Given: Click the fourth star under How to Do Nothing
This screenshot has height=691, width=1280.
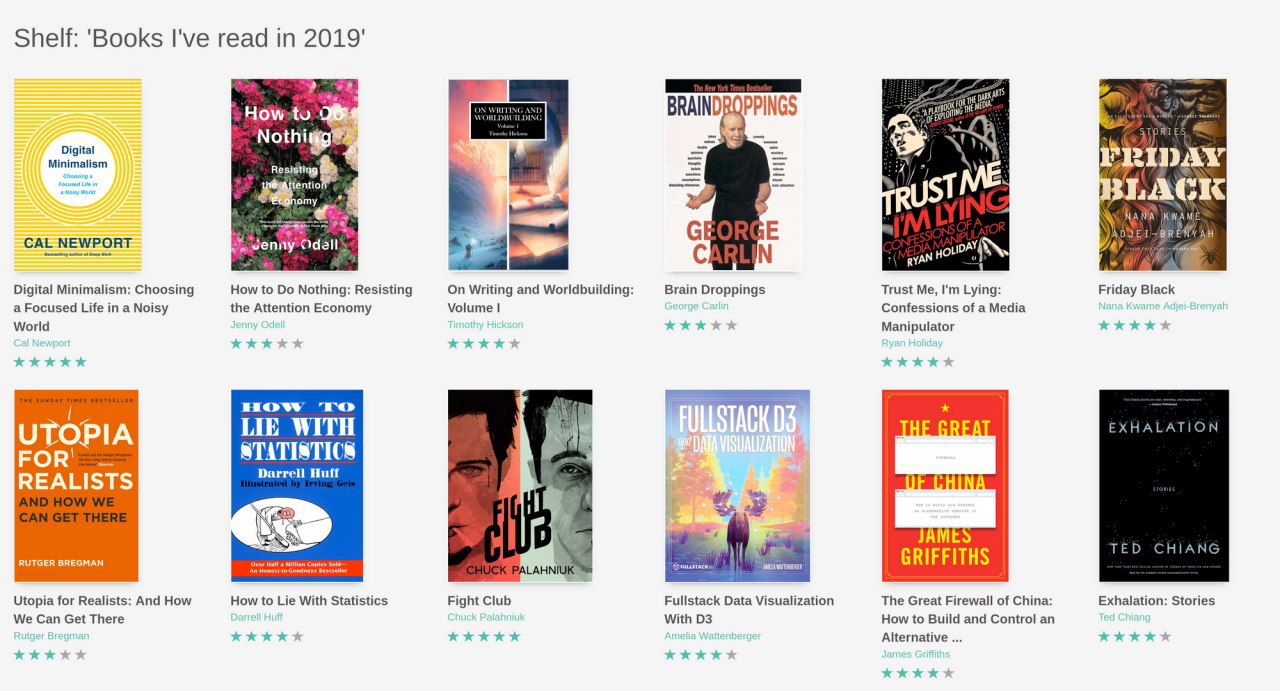Looking at the screenshot, I should [x=282, y=343].
